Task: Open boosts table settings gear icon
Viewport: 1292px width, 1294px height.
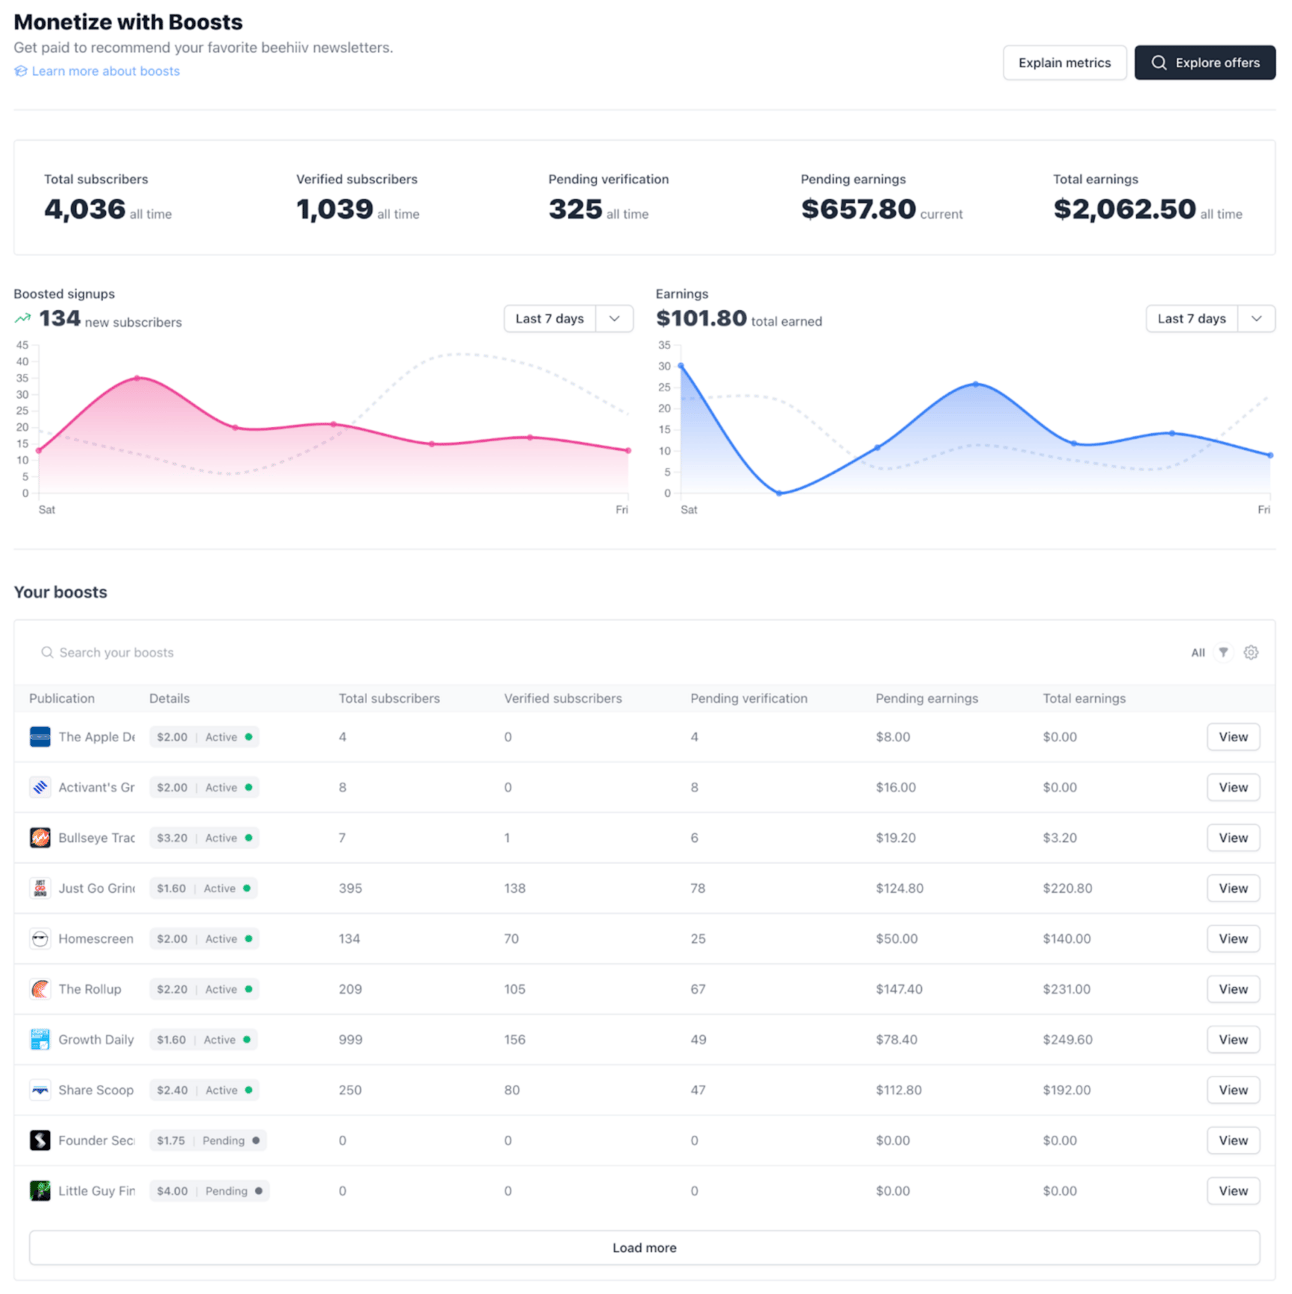Action: [x=1251, y=652]
